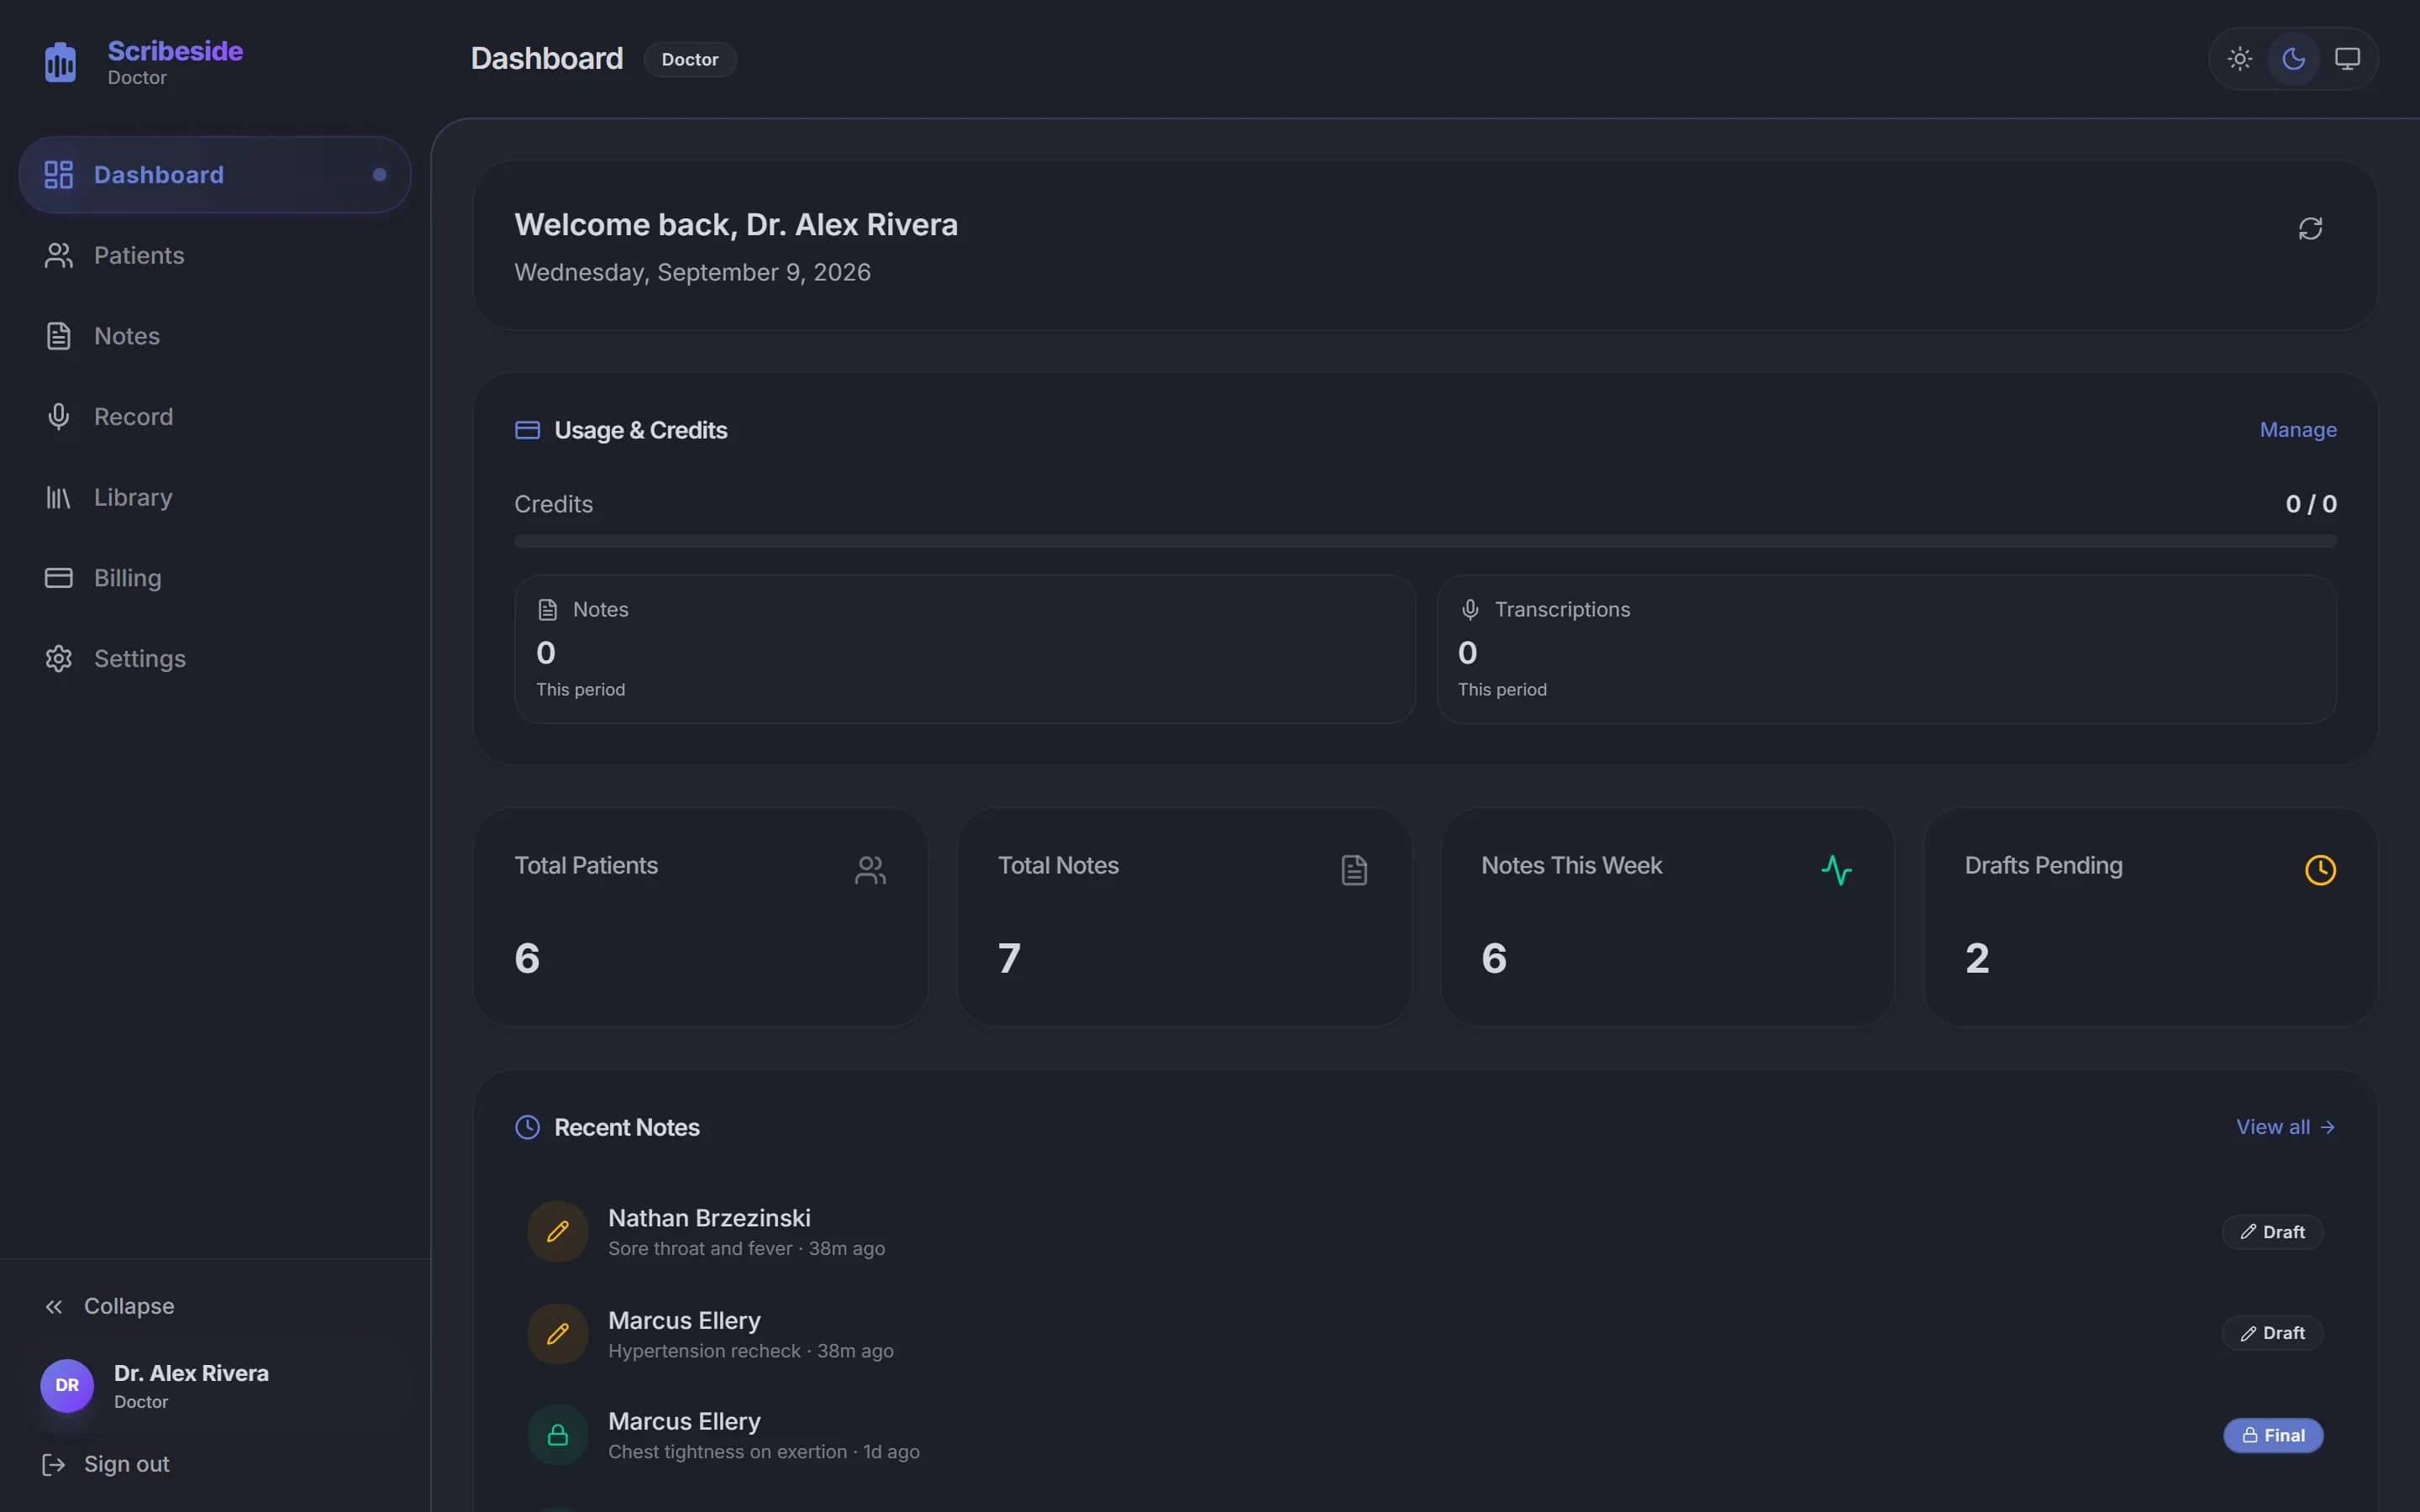
Task: Click the Notes This Week activity icon
Action: [1837, 870]
